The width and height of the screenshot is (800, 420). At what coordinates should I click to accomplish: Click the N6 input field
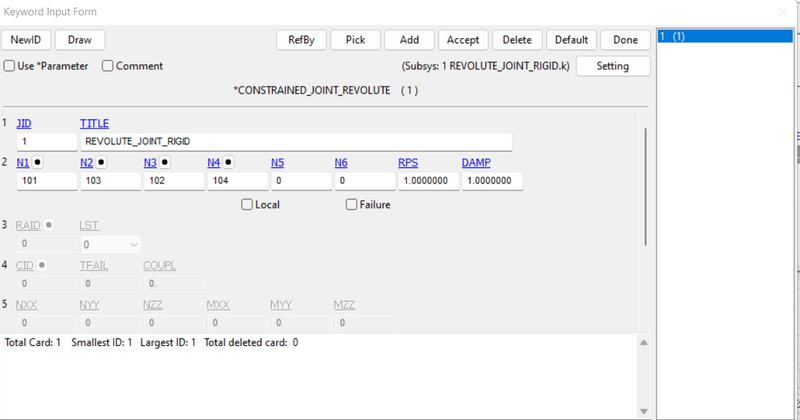[x=365, y=181]
